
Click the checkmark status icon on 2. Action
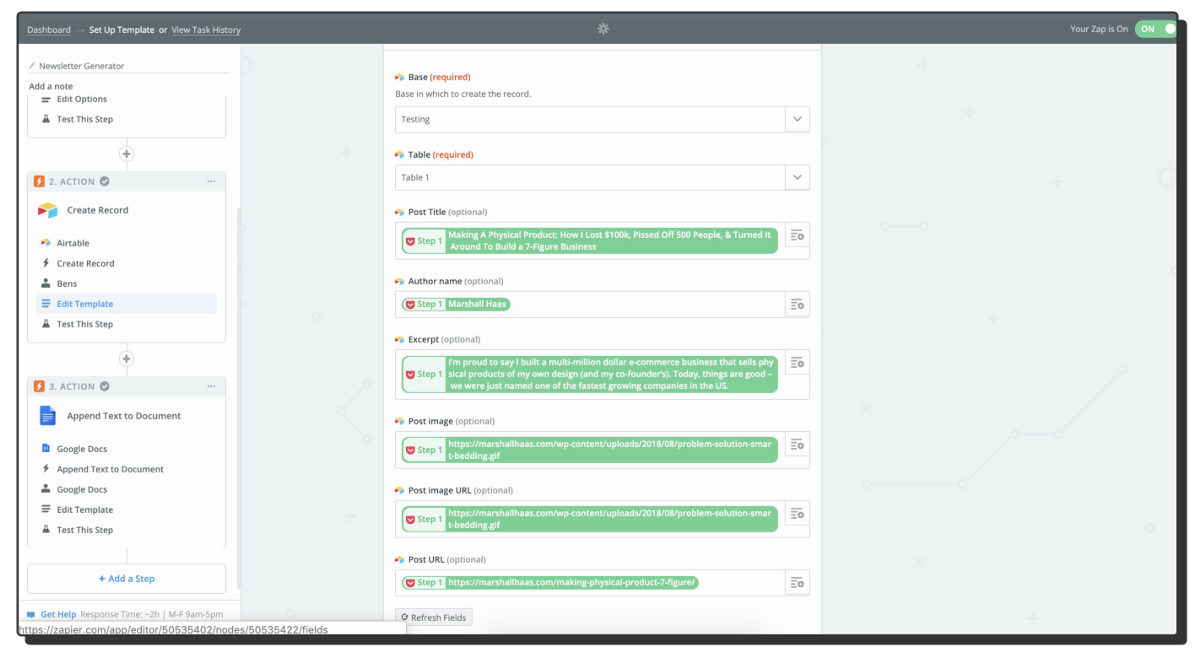coord(105,182)
